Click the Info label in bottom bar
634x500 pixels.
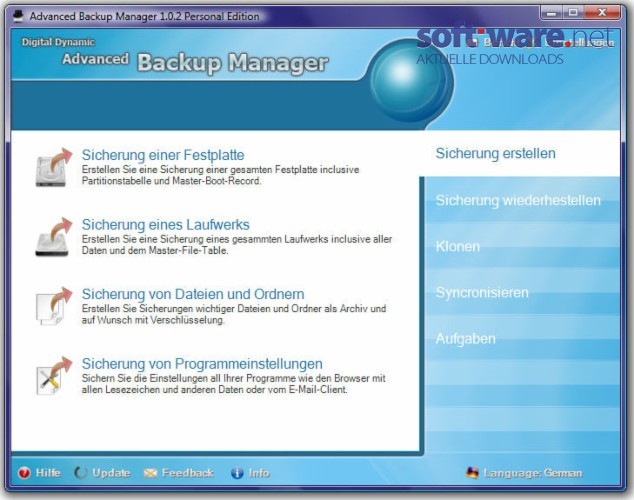click(x=259, y=473)
